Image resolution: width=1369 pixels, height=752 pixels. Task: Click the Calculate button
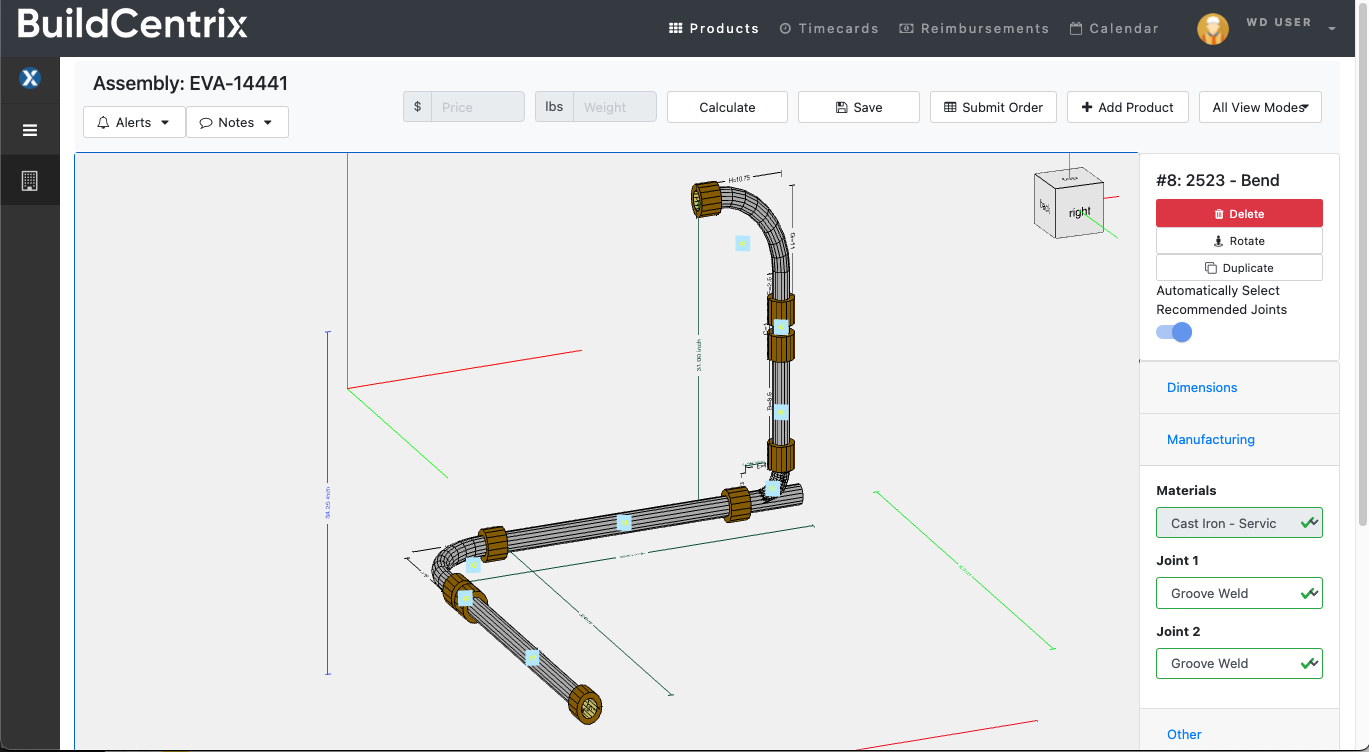[727, 107]
